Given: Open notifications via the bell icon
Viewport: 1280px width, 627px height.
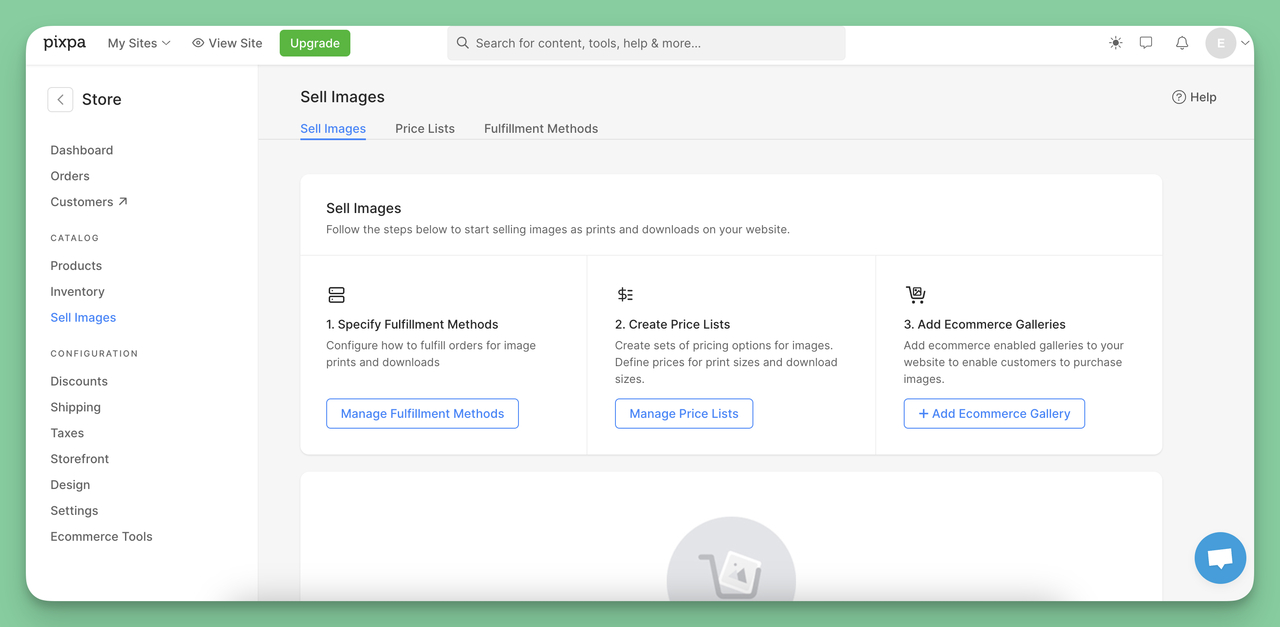Looking at the screenshot, I should coord(1181,43).
